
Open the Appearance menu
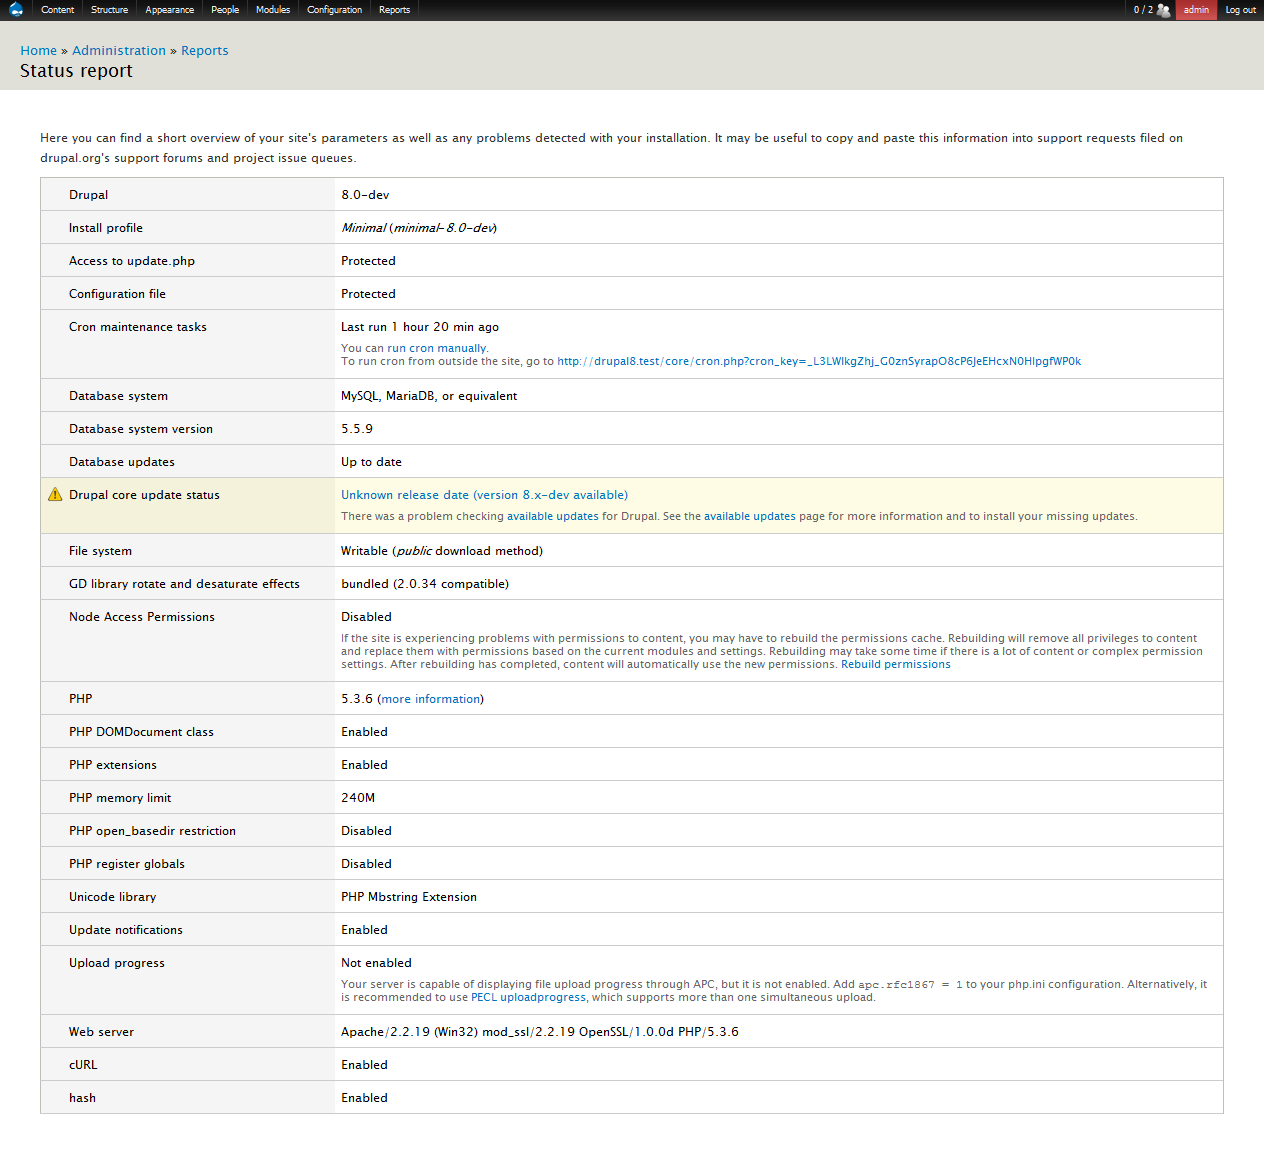169,9
